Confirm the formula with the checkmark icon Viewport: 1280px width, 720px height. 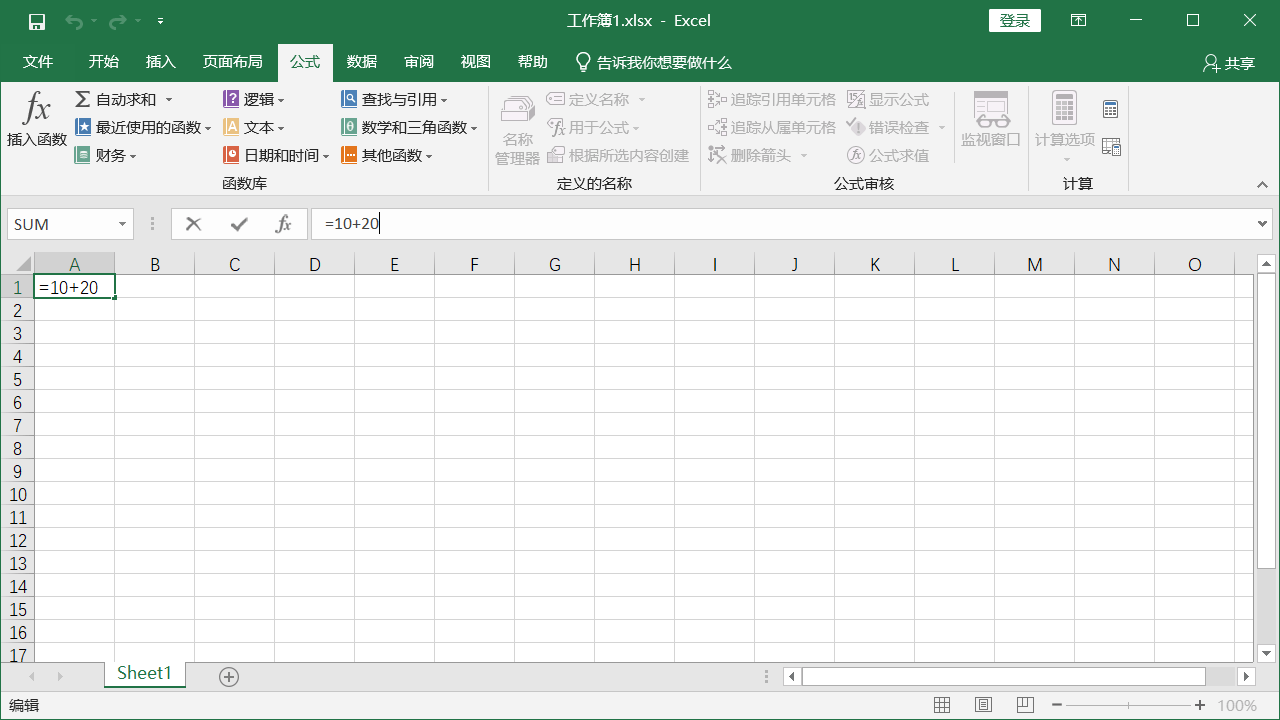pos(239,224)
